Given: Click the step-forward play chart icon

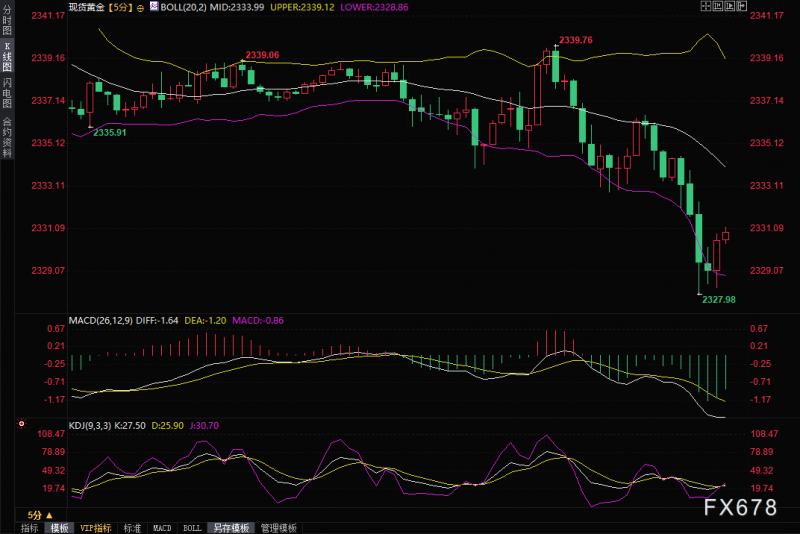Looking at the screenshot, I should pyautogui.click(x=730, y=6).
